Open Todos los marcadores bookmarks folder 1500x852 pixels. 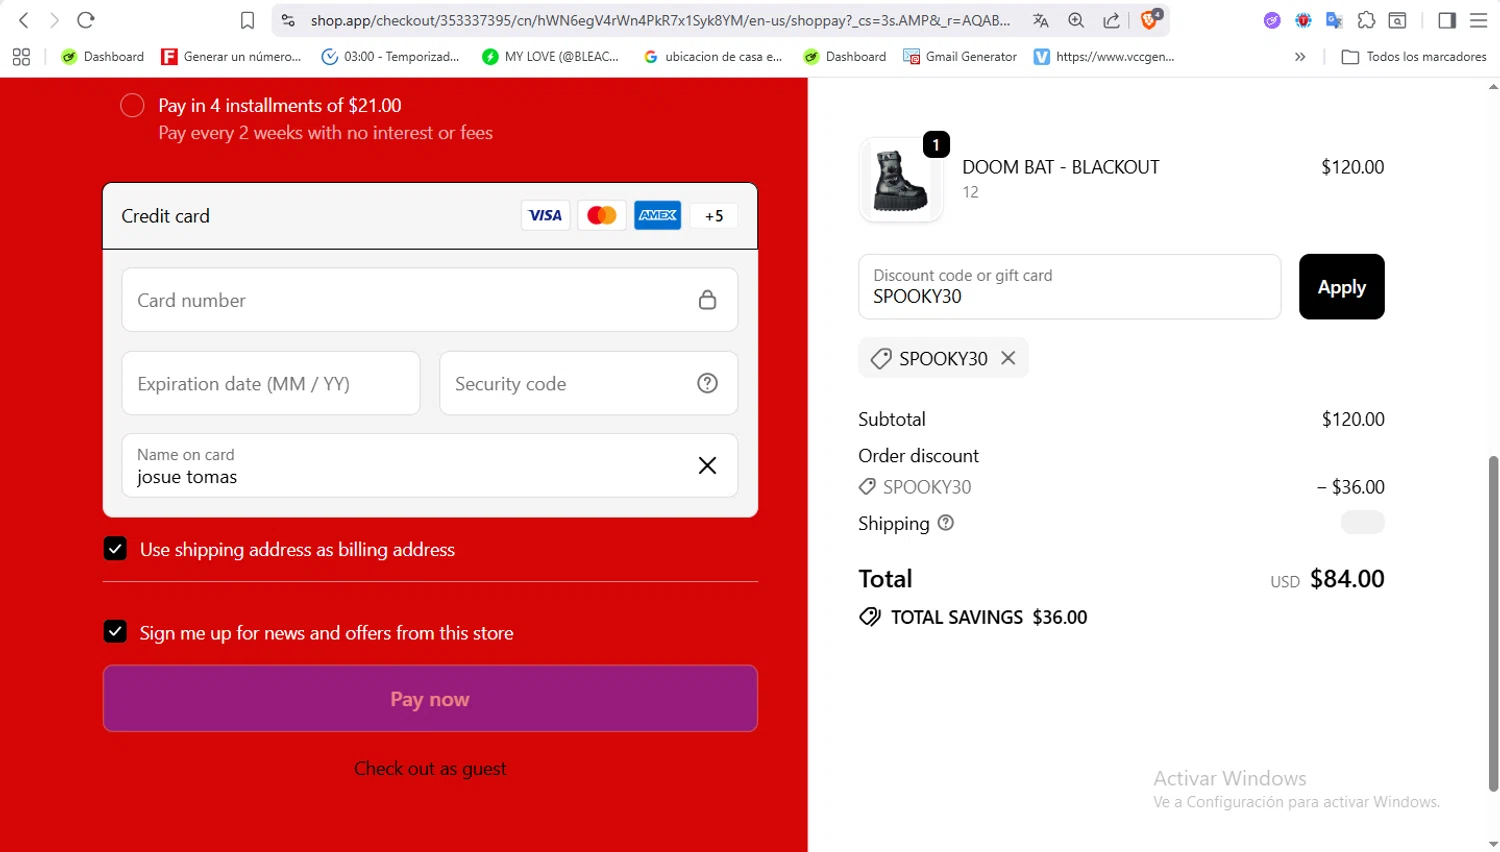click(1413, 57)
